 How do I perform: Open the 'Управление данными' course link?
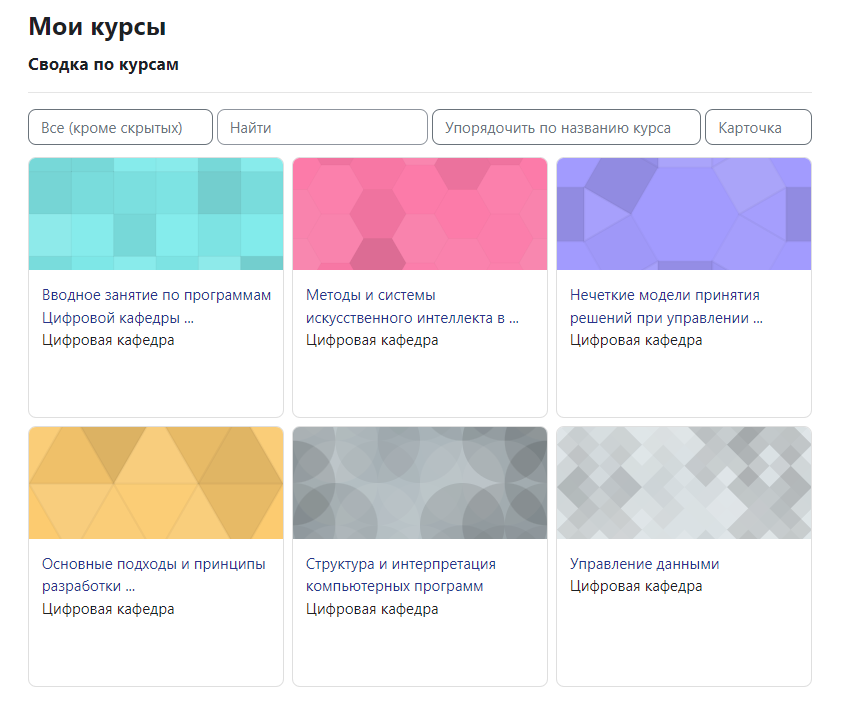[644, 564]
